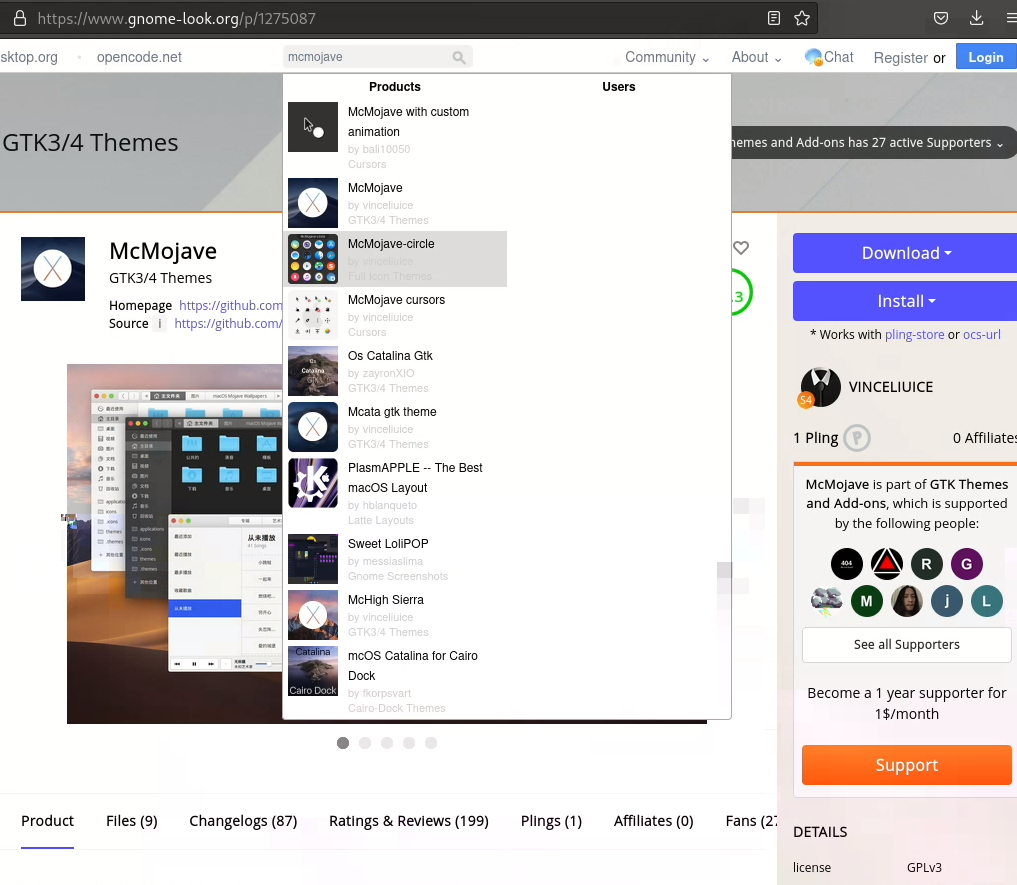Click the green M supporter avatar

coord(867,601)
